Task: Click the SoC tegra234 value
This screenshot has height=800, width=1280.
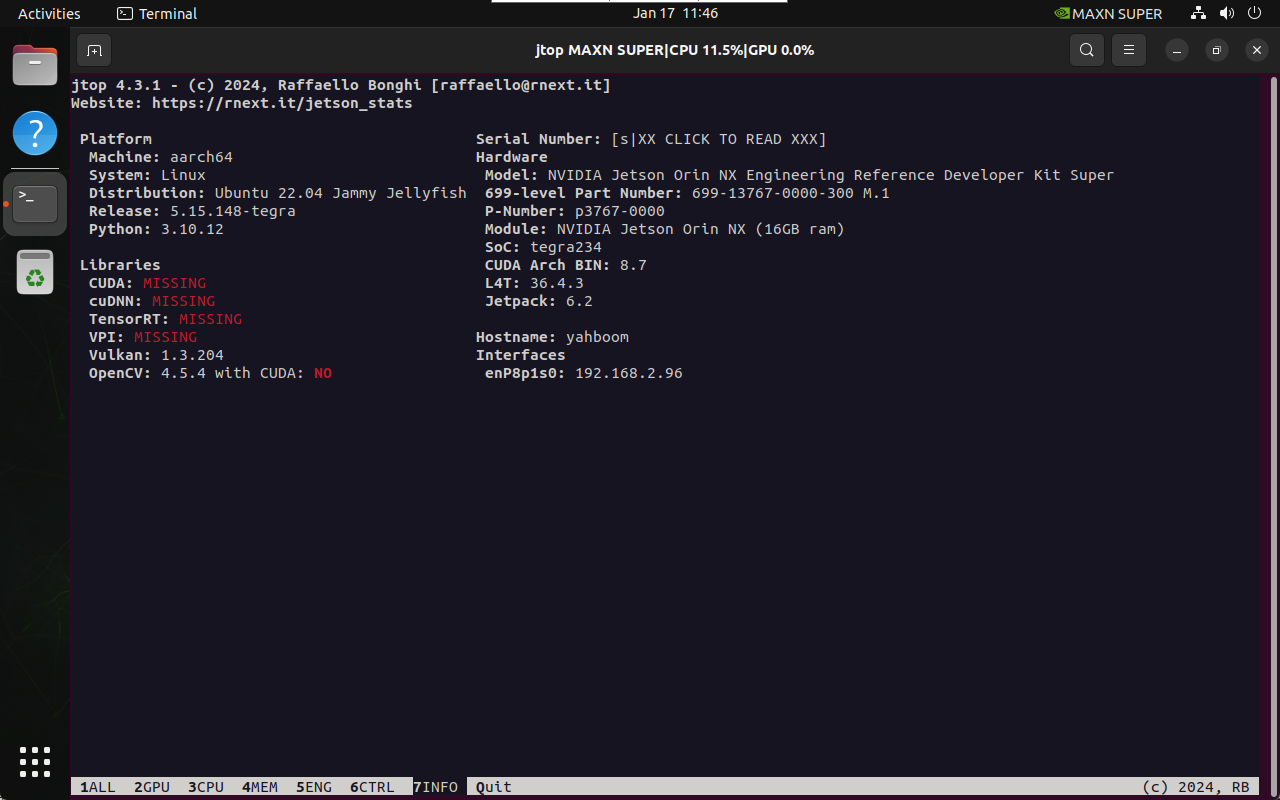Action: [566, 247]
